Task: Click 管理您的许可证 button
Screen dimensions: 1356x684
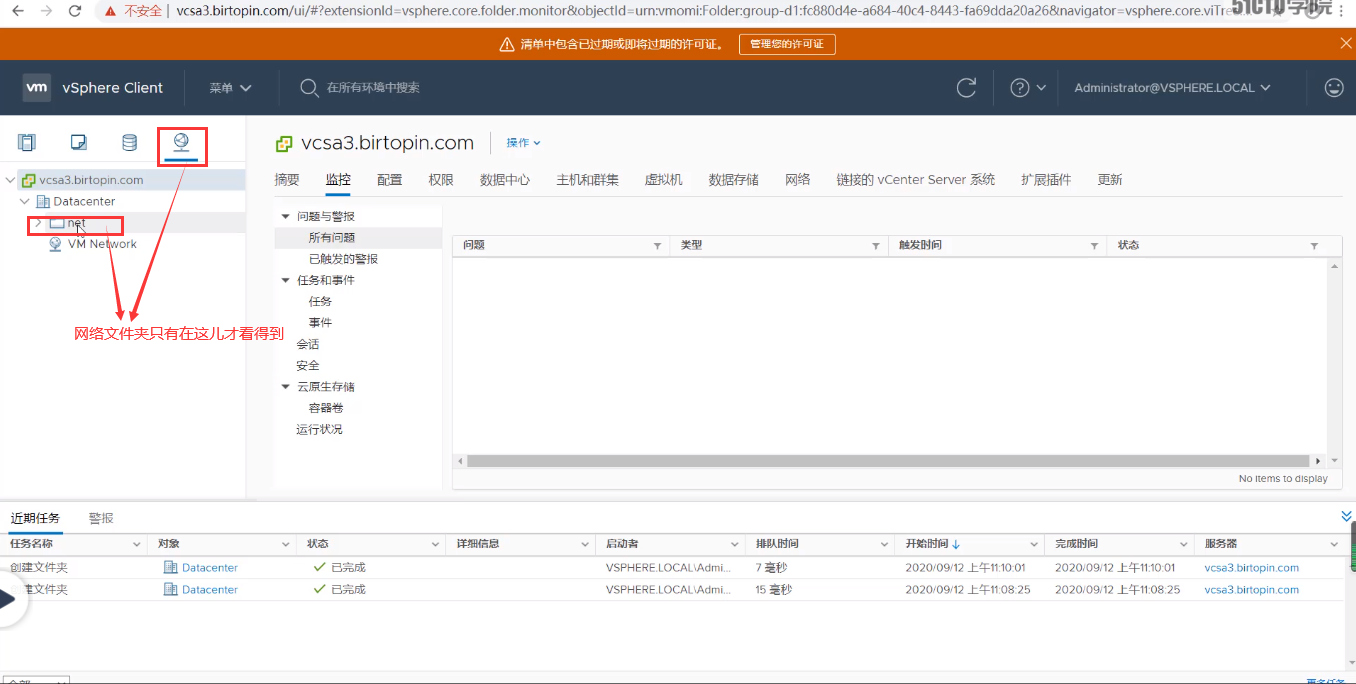Action: coord(787,44)
